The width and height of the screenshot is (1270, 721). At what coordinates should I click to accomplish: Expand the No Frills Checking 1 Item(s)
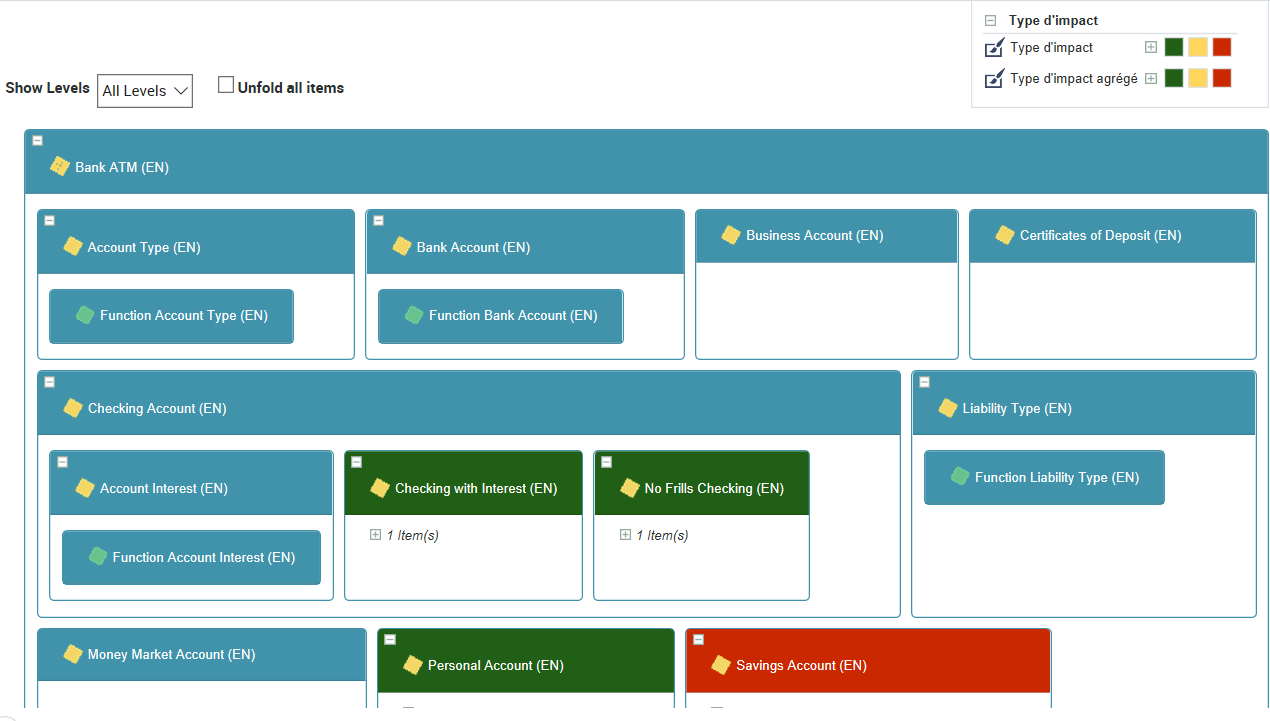coord(626,535)
